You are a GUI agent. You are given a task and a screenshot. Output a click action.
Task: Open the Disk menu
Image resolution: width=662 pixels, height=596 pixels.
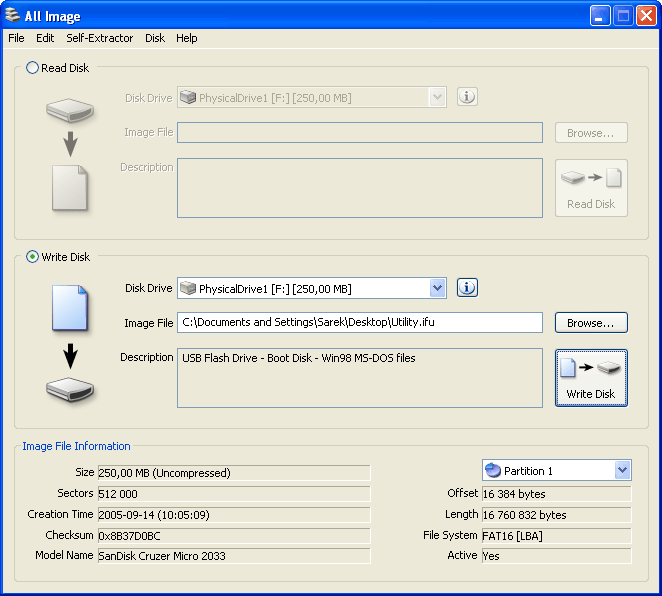(x=155, y=38)
